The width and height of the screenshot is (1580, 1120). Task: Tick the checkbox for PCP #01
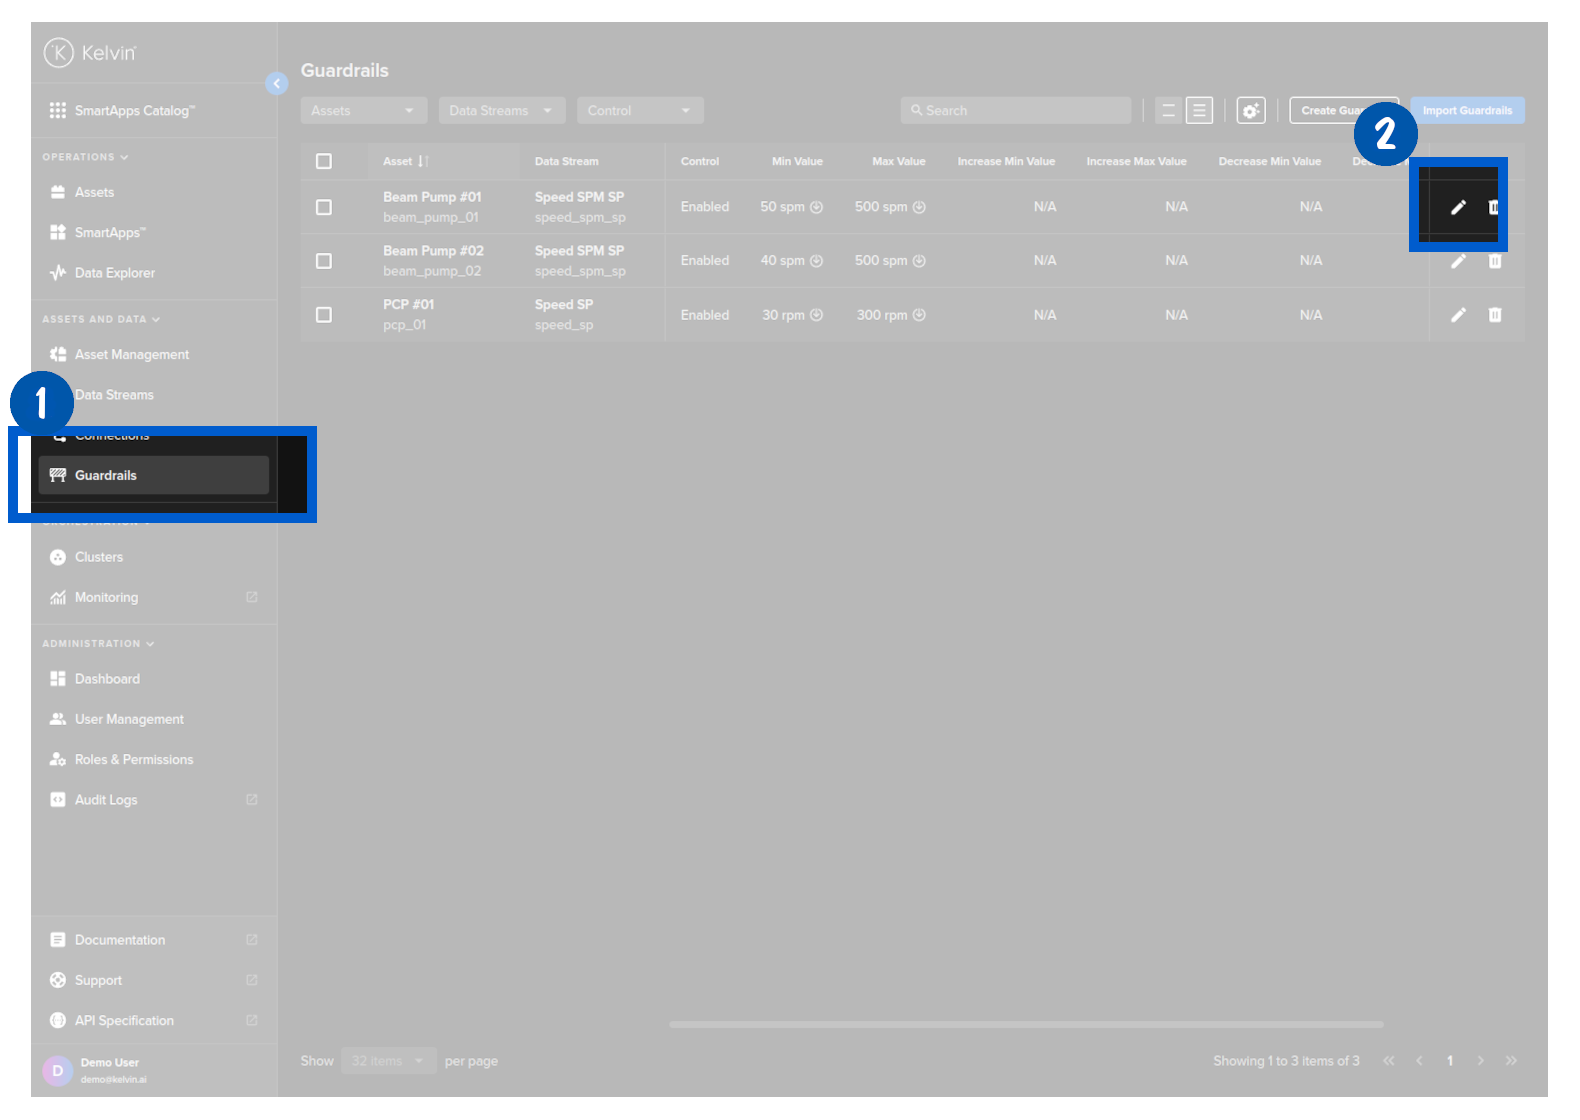click(x=324, y=315)
